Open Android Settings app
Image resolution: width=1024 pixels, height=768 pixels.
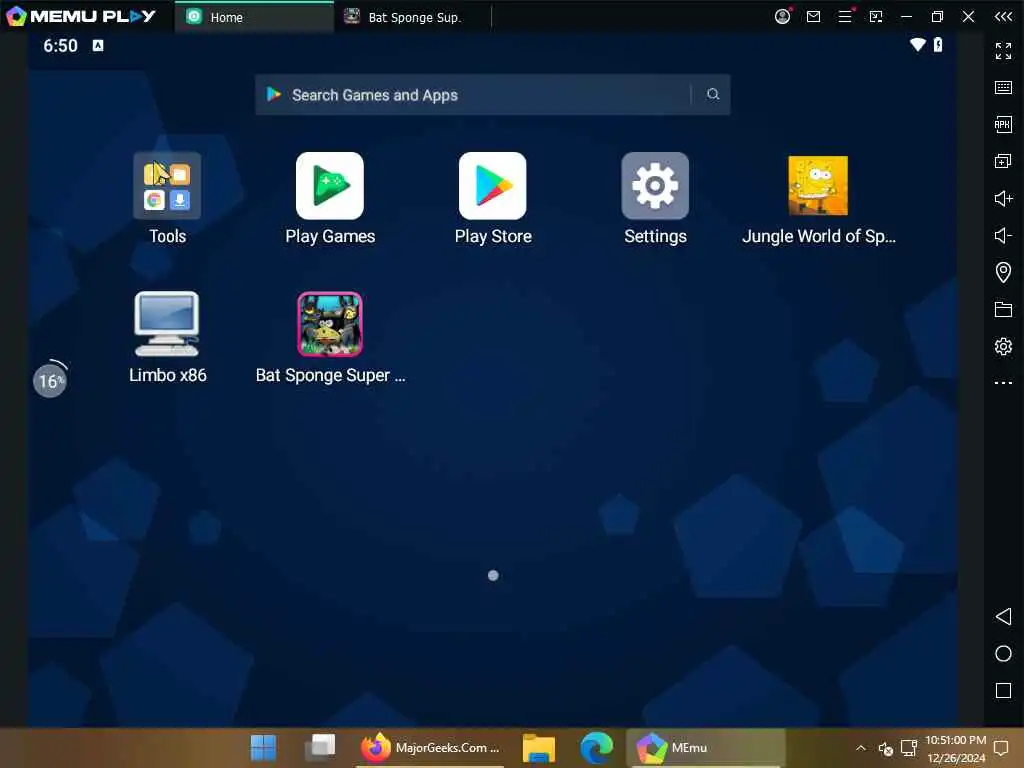(x=655, y=186)
